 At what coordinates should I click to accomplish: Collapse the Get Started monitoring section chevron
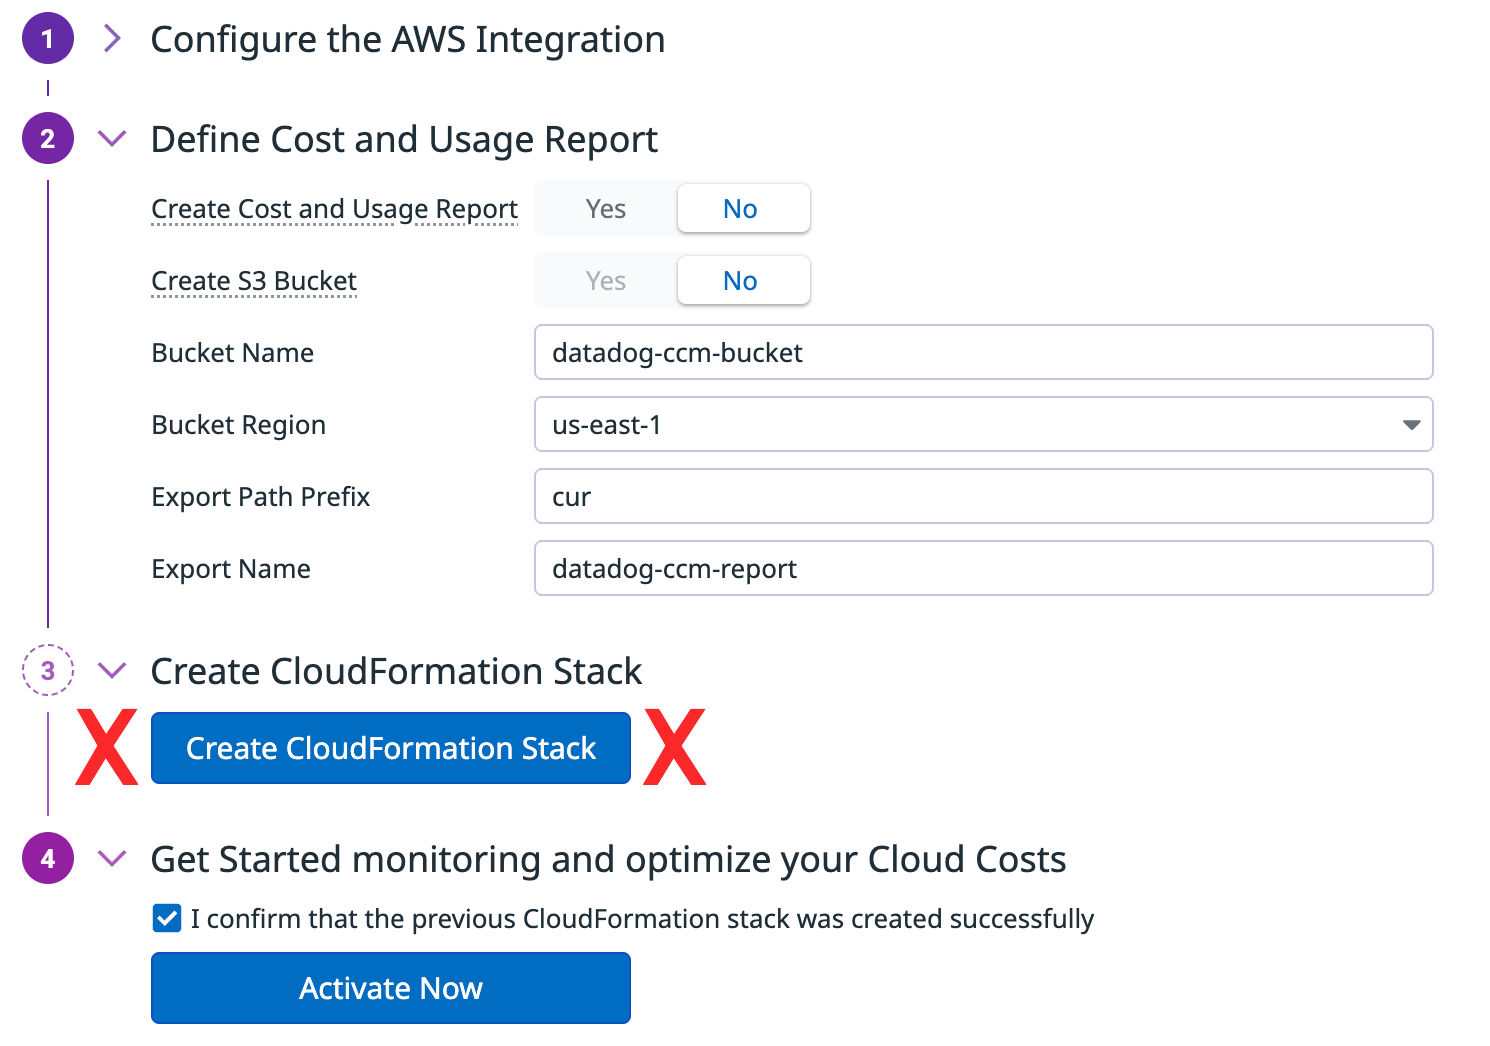[x=112, y=859]
